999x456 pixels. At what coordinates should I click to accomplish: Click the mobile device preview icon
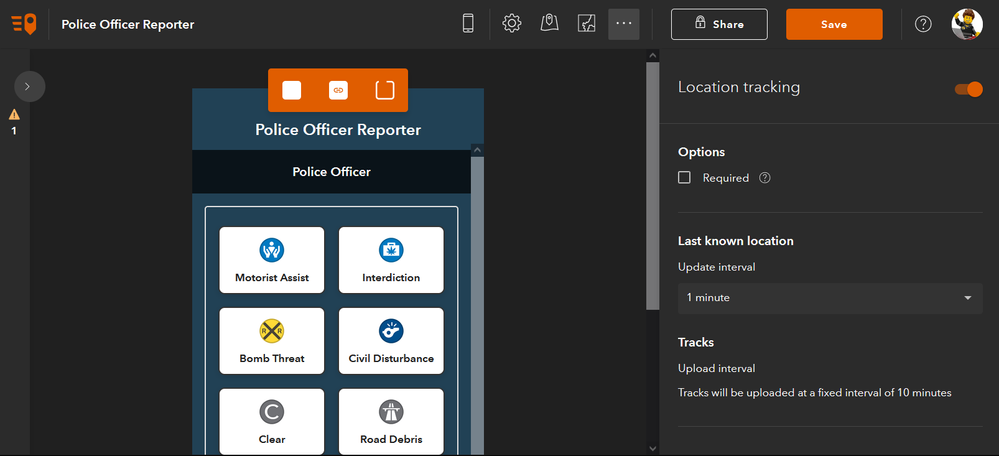pyautogui.click(x=468, y=24)
